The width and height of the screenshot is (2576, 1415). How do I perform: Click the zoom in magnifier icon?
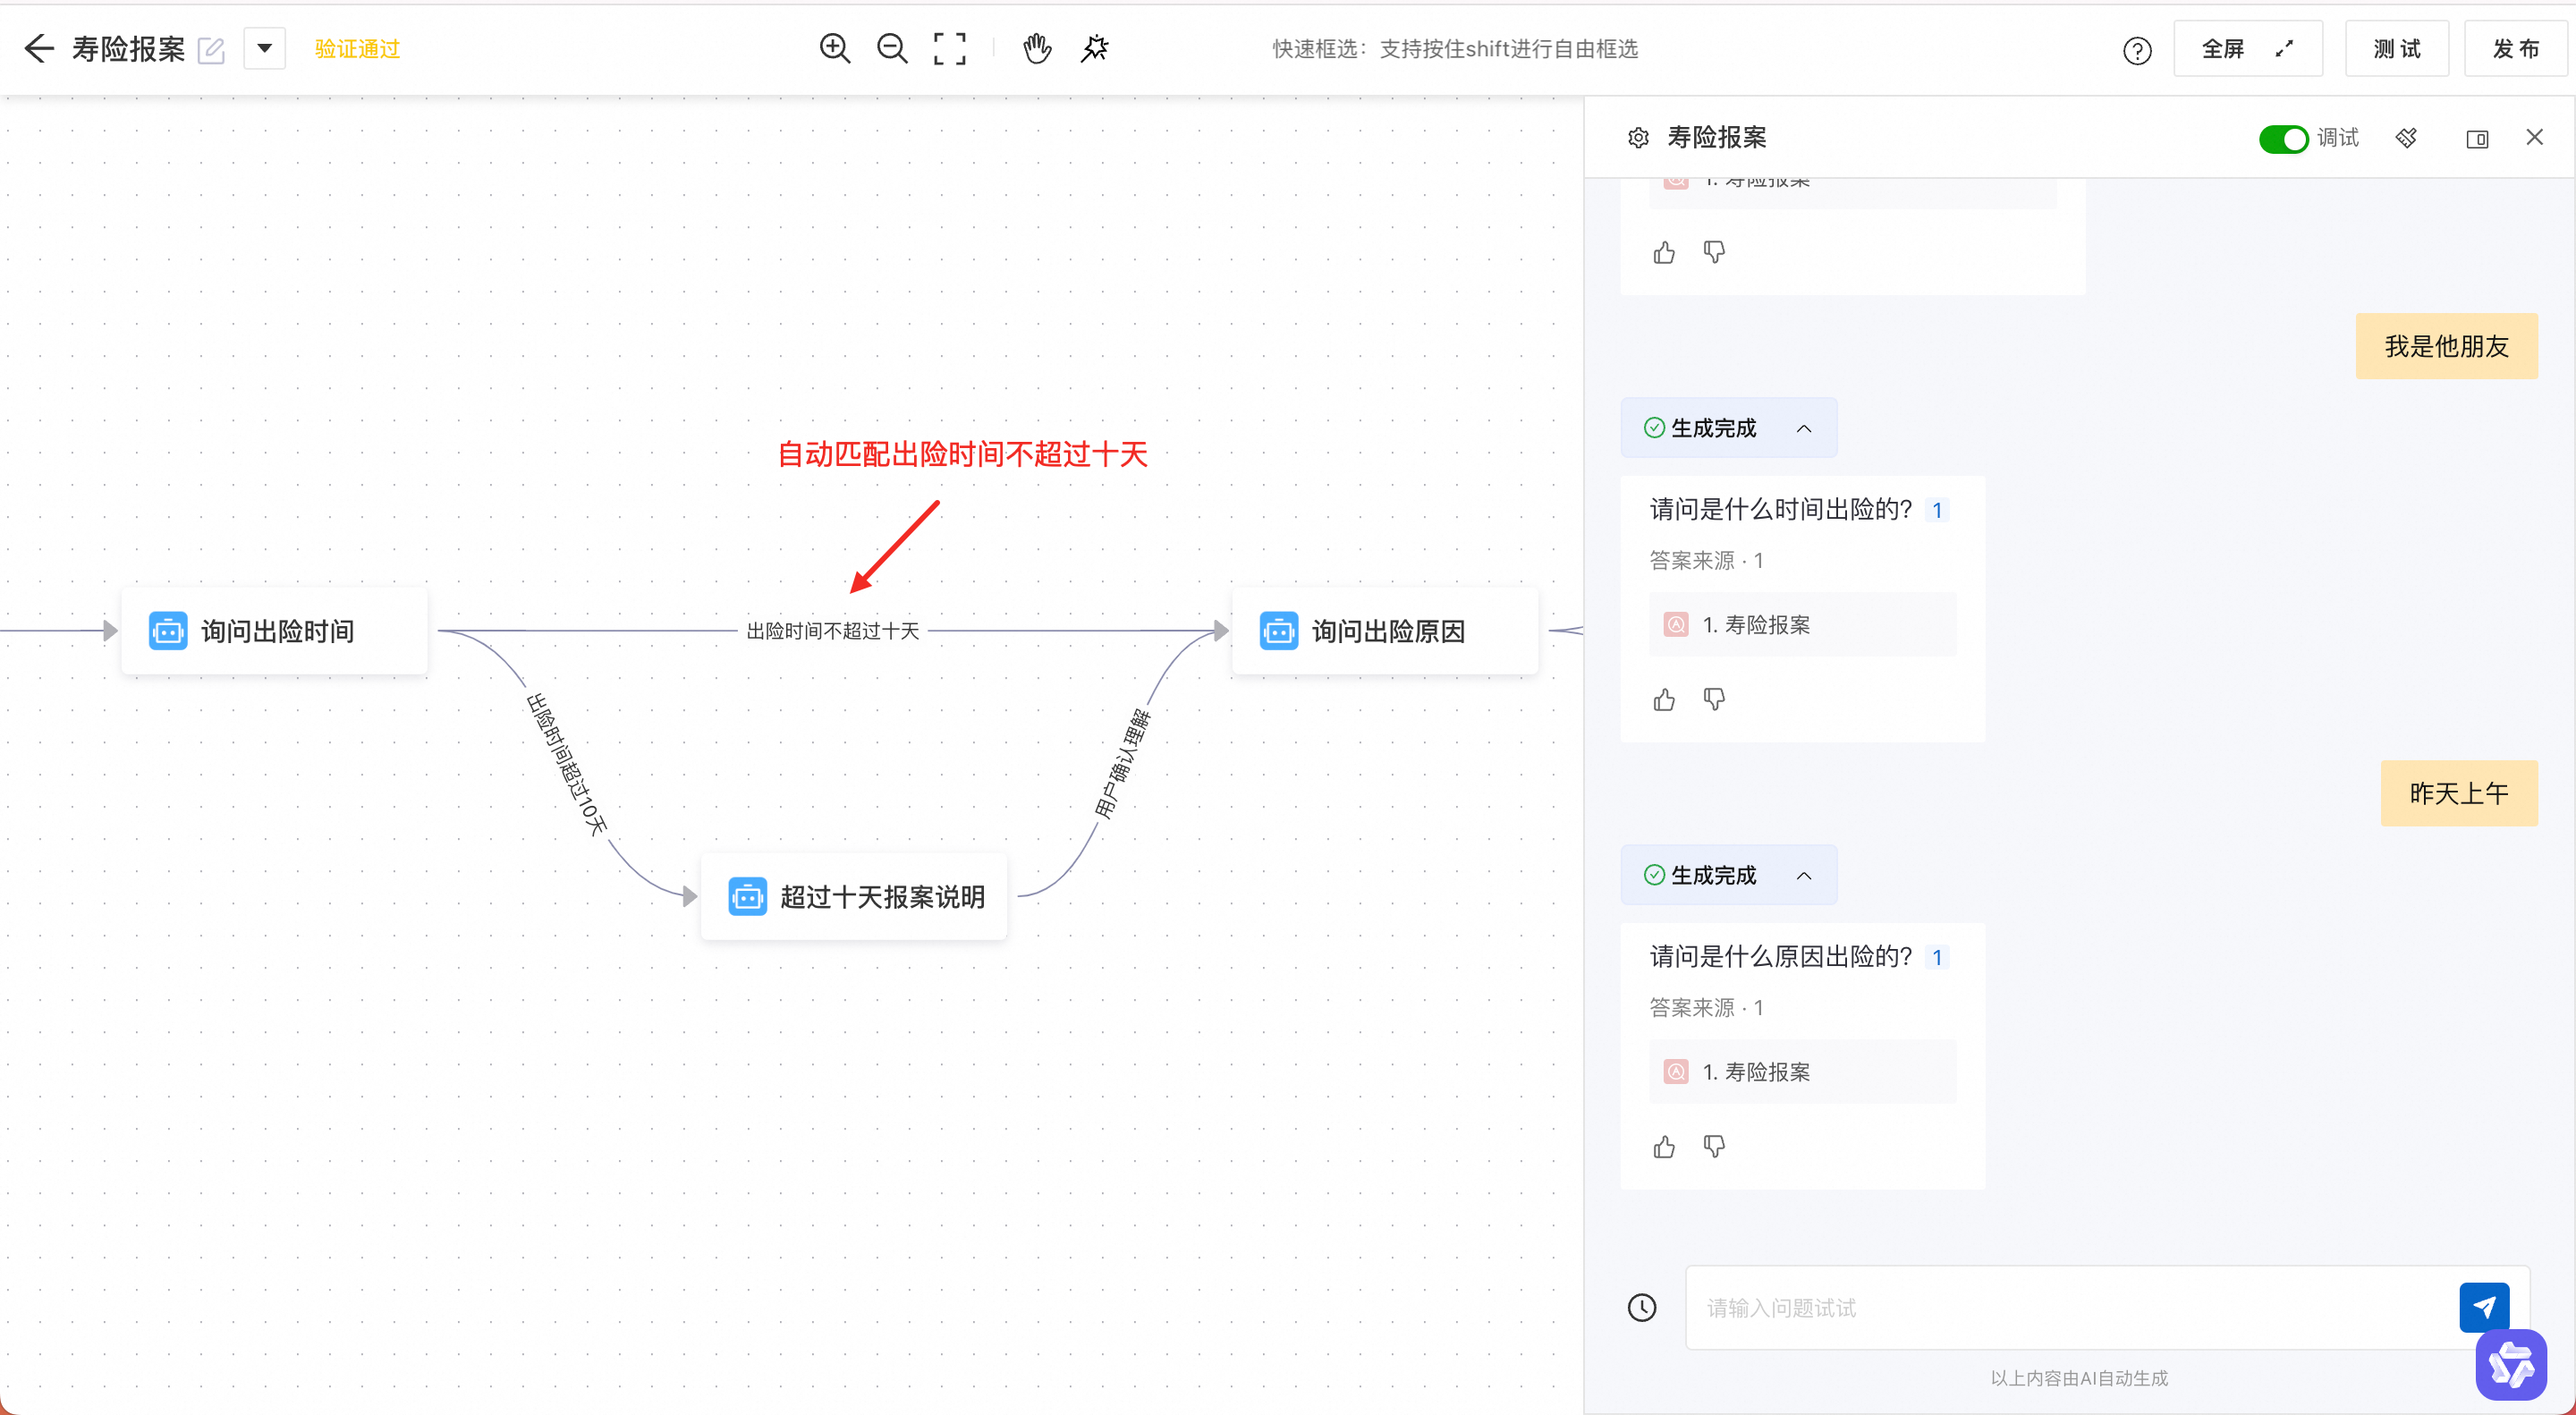point(834,48)
